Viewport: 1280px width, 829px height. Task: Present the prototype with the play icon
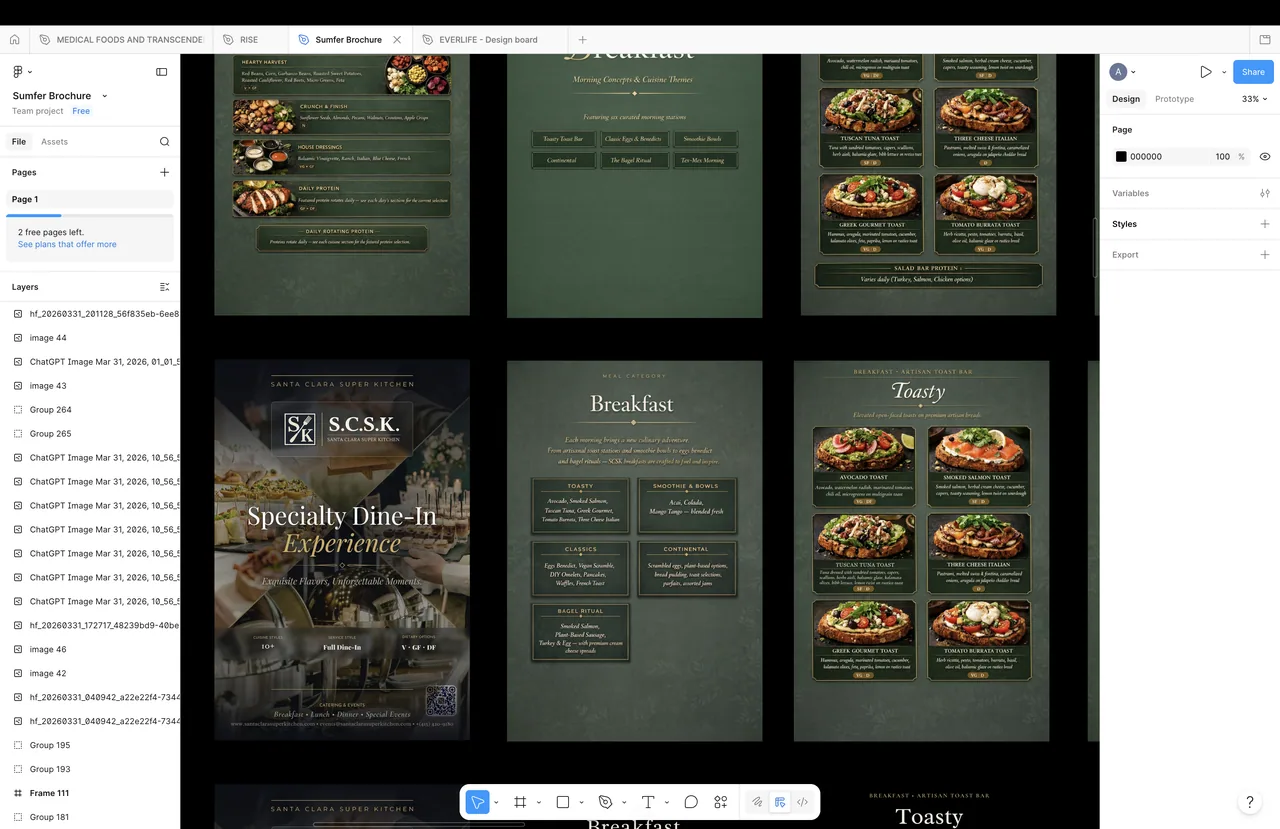click(x=1206, y=72)
